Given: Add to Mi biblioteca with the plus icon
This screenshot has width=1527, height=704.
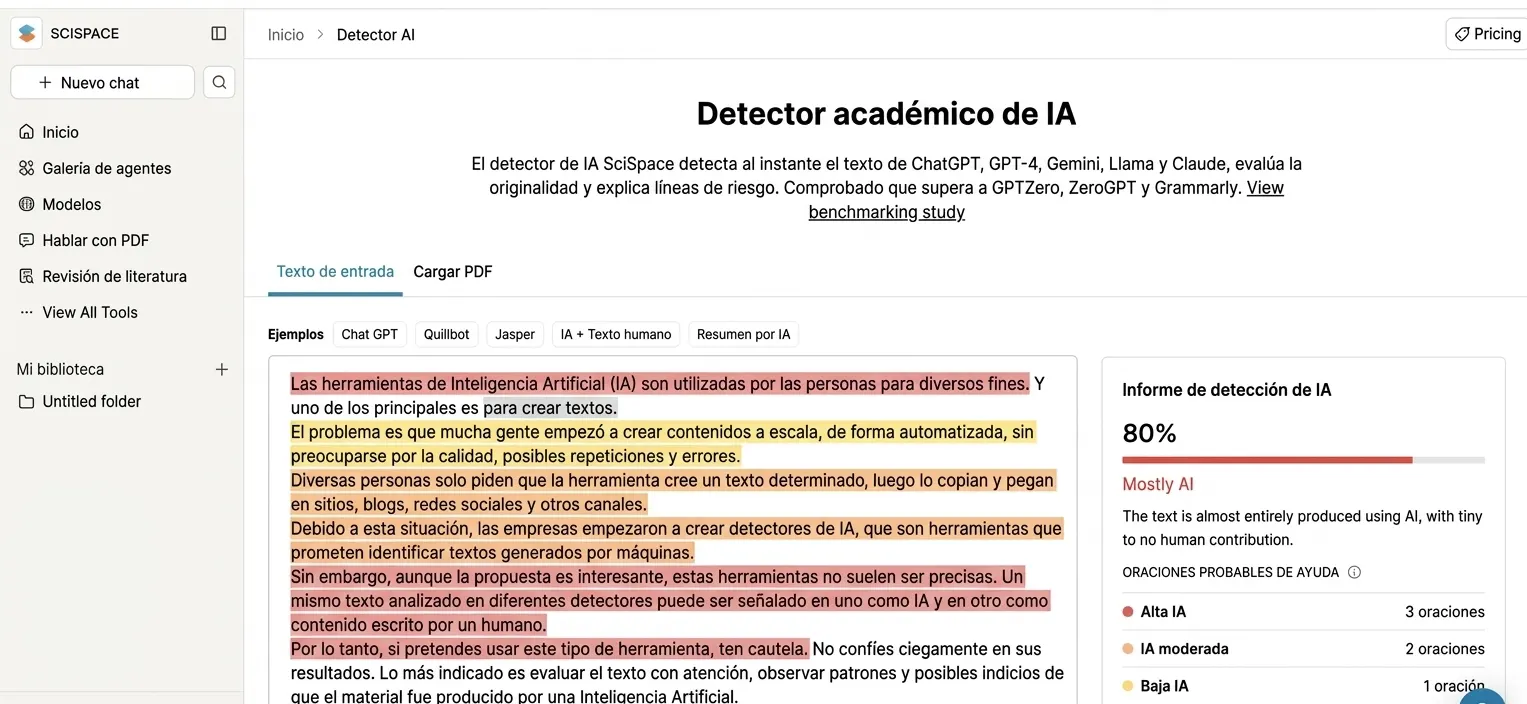Looking at the screenshot, I should click(x=222, y=369).
